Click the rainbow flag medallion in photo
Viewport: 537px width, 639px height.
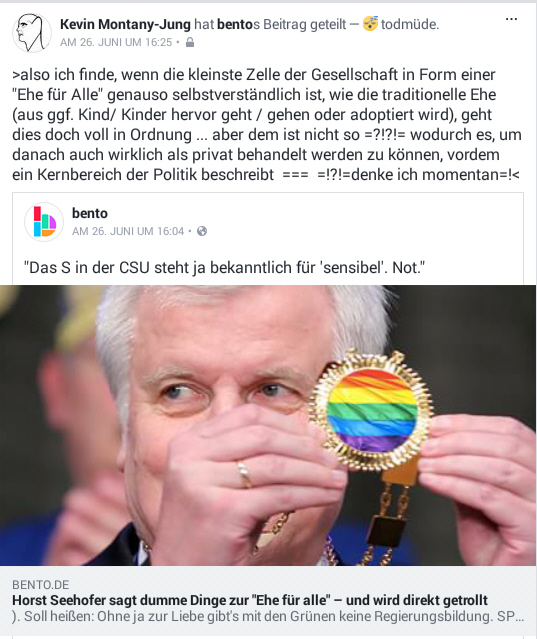[372, 412]
